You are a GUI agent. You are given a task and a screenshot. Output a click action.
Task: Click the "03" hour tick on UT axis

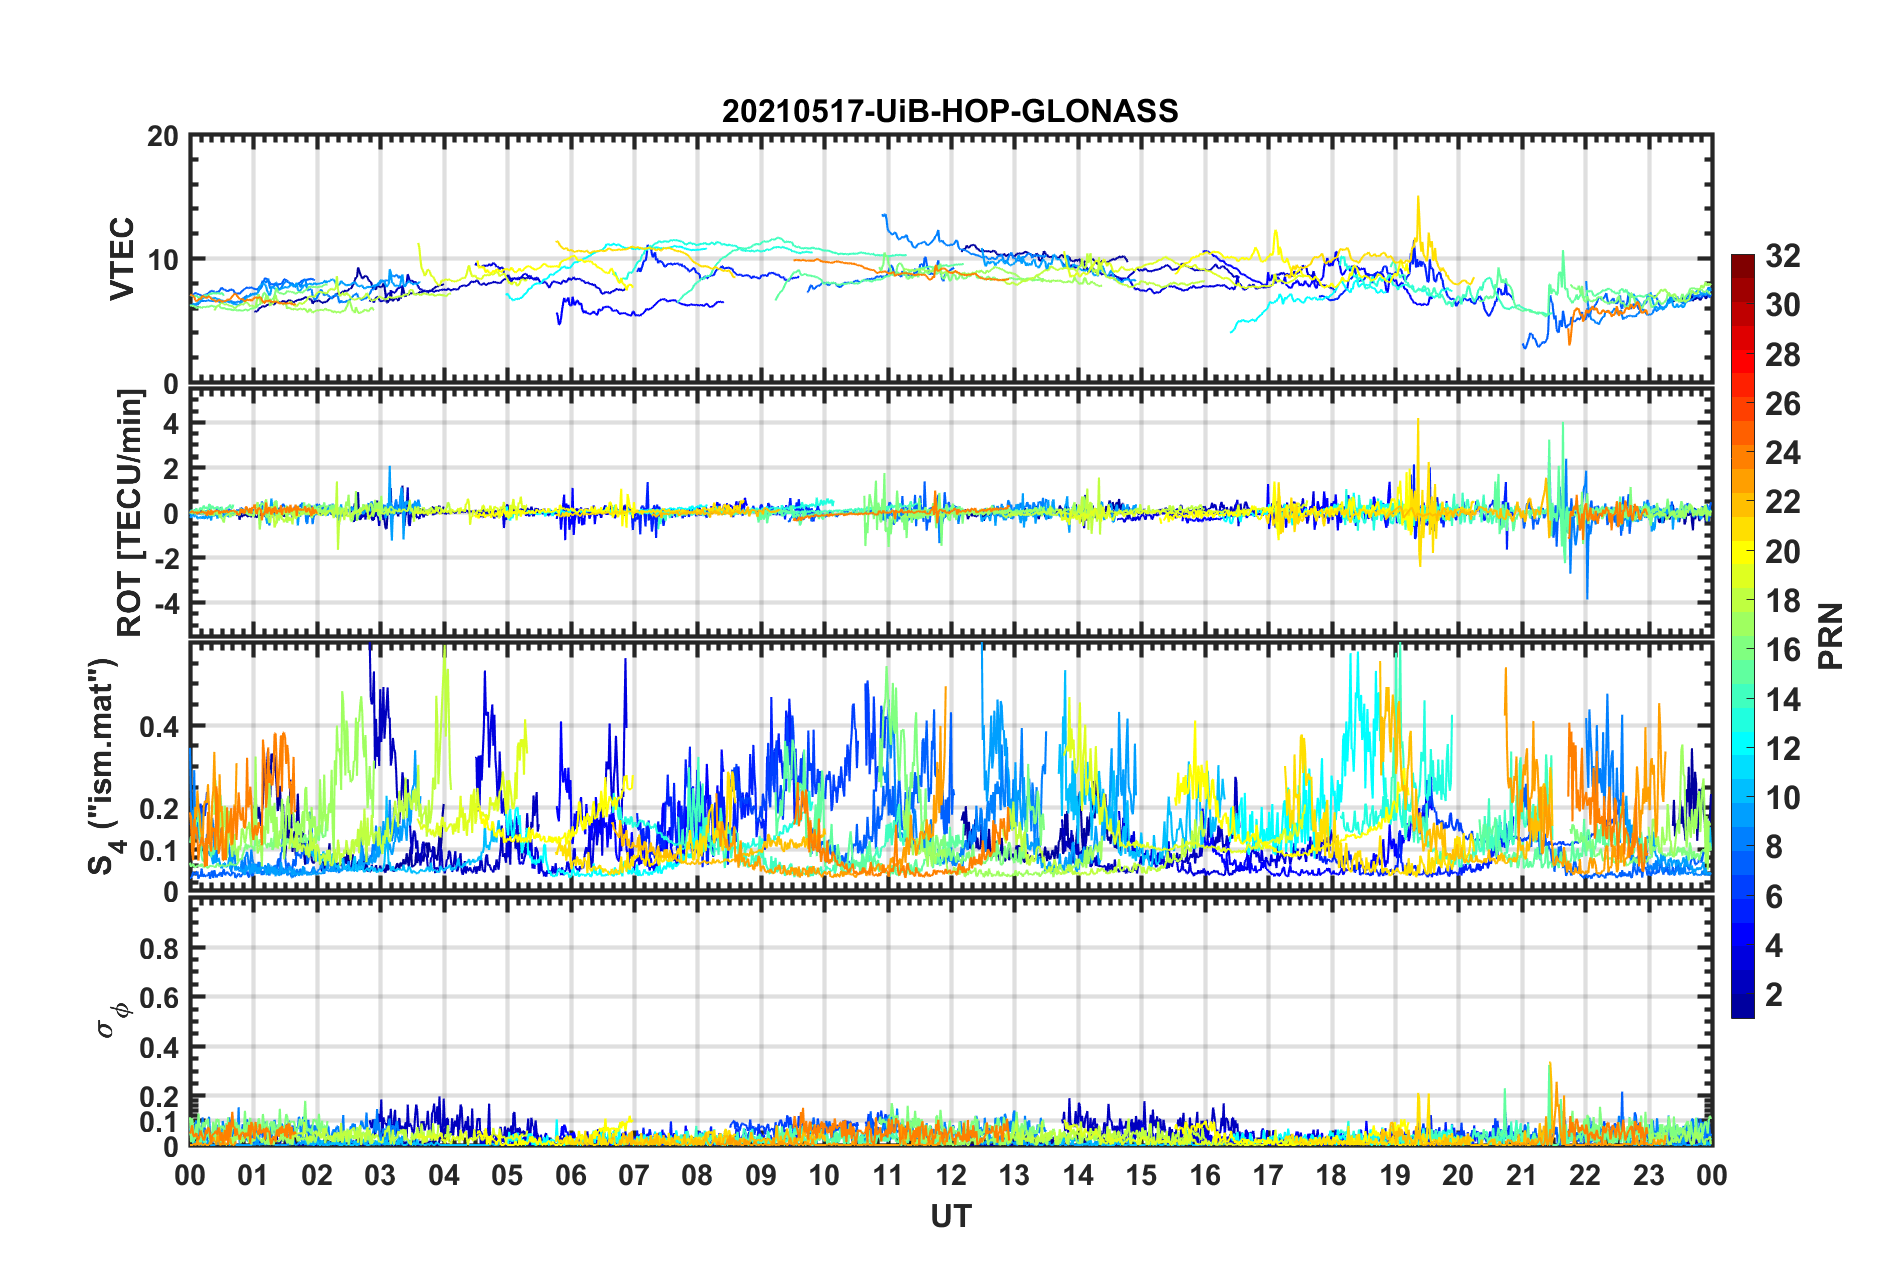pos(380,1175)
